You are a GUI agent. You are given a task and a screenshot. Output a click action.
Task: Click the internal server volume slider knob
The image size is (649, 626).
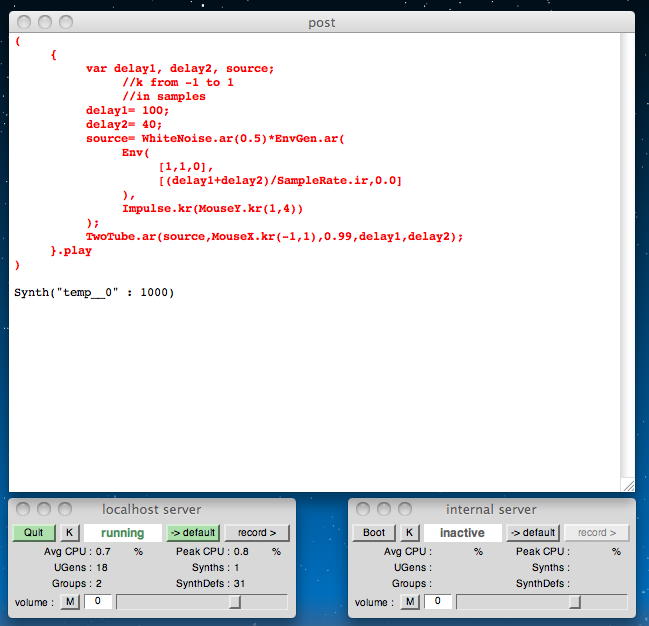575,602
